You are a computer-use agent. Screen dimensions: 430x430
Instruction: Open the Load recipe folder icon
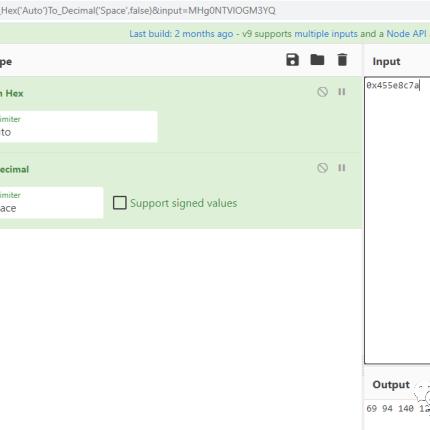pos(317,60)
